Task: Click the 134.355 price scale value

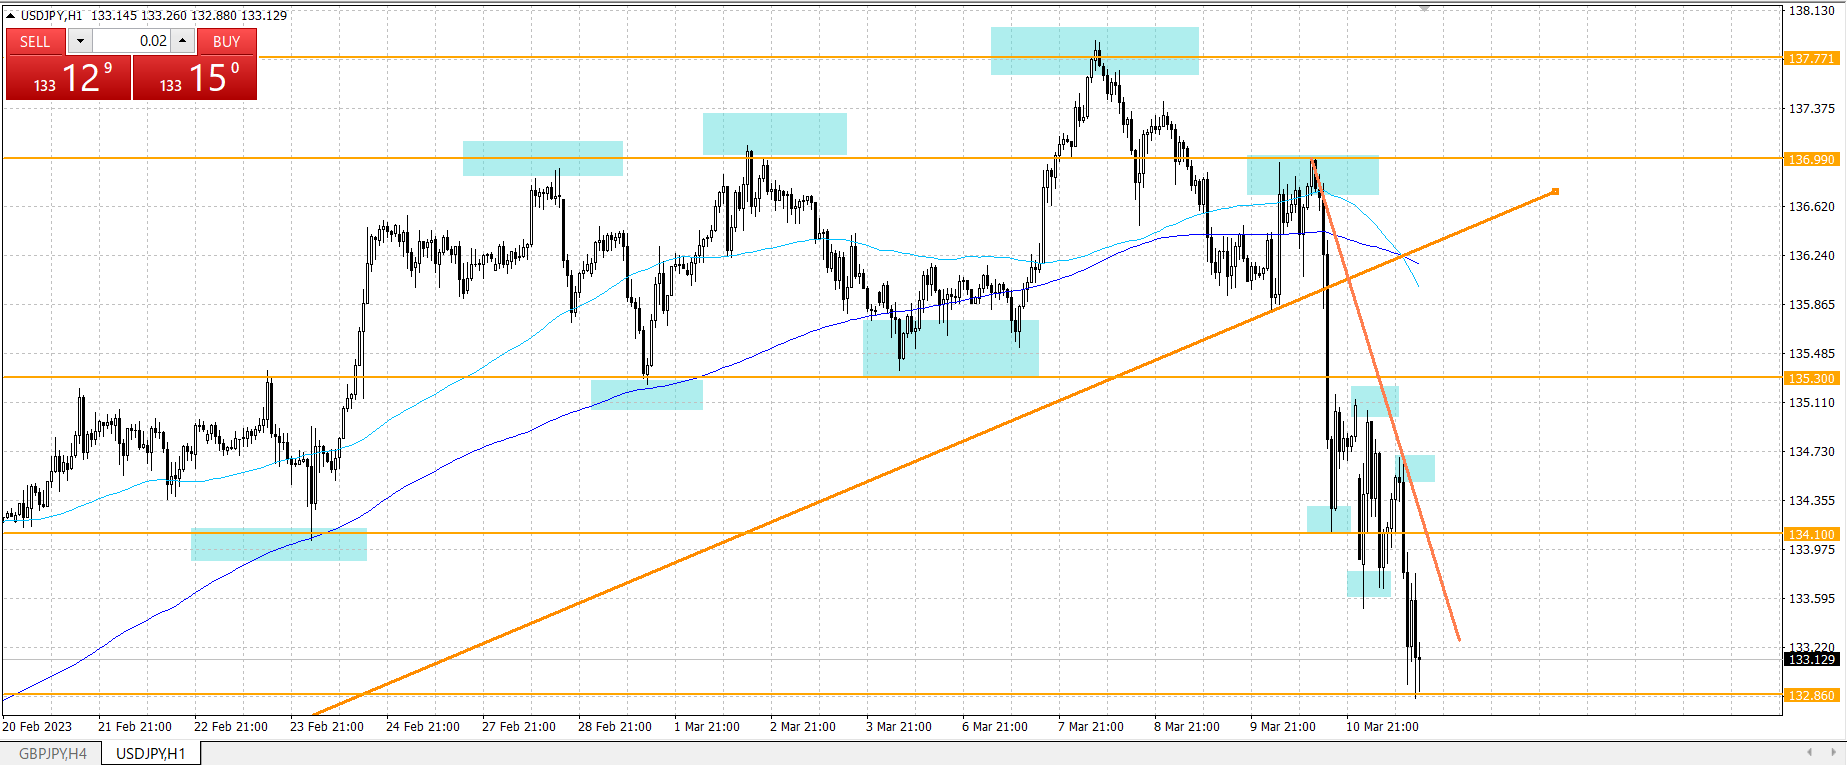Action: pyautogui.click(x=1812, y=500)
